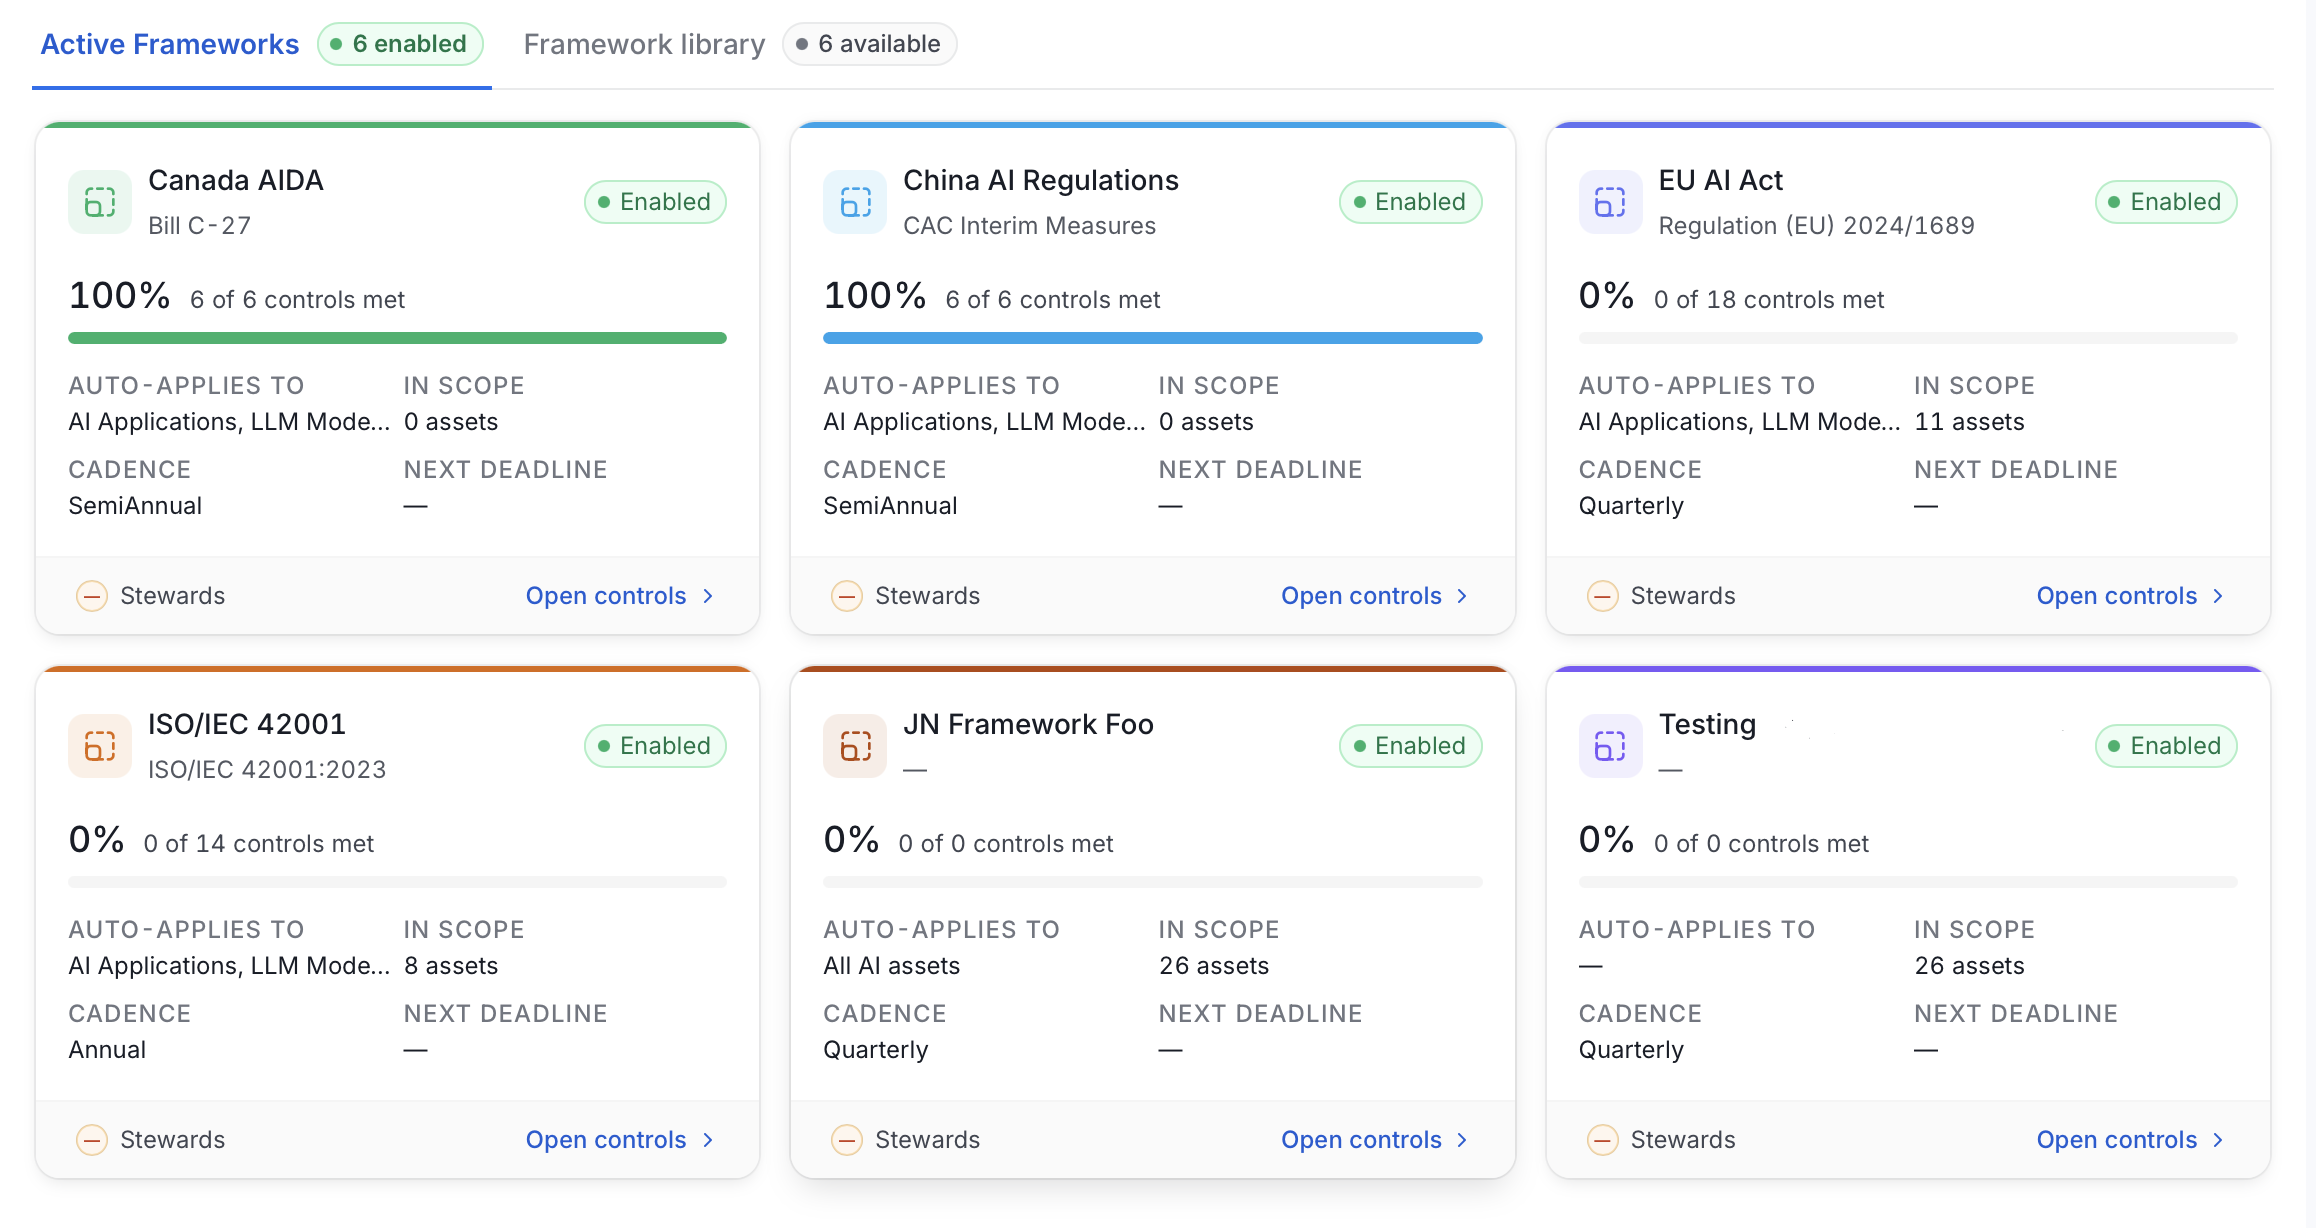The image size is (2316, 1228).
Task: Click the Stewards icon on EU AI Act card
Action: [x=1603, y=596]
